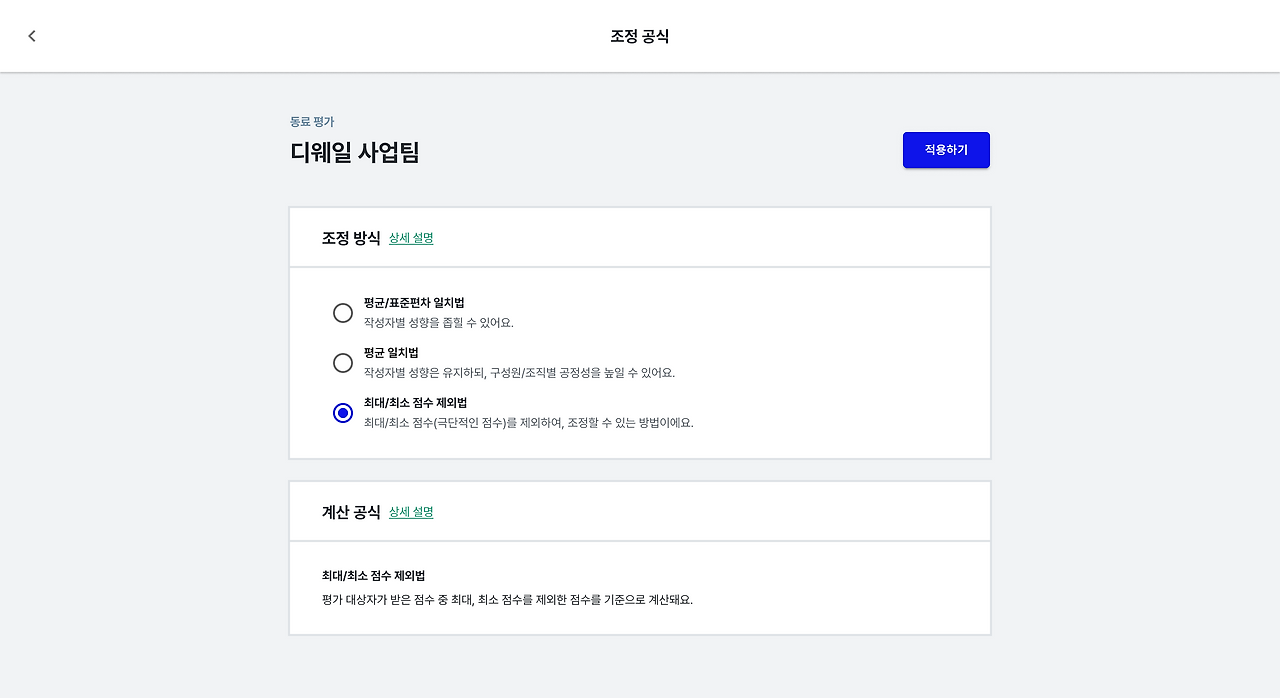
Task: Click the 디웨일 사업팀 heading
Action: click(x=355, y=153)
